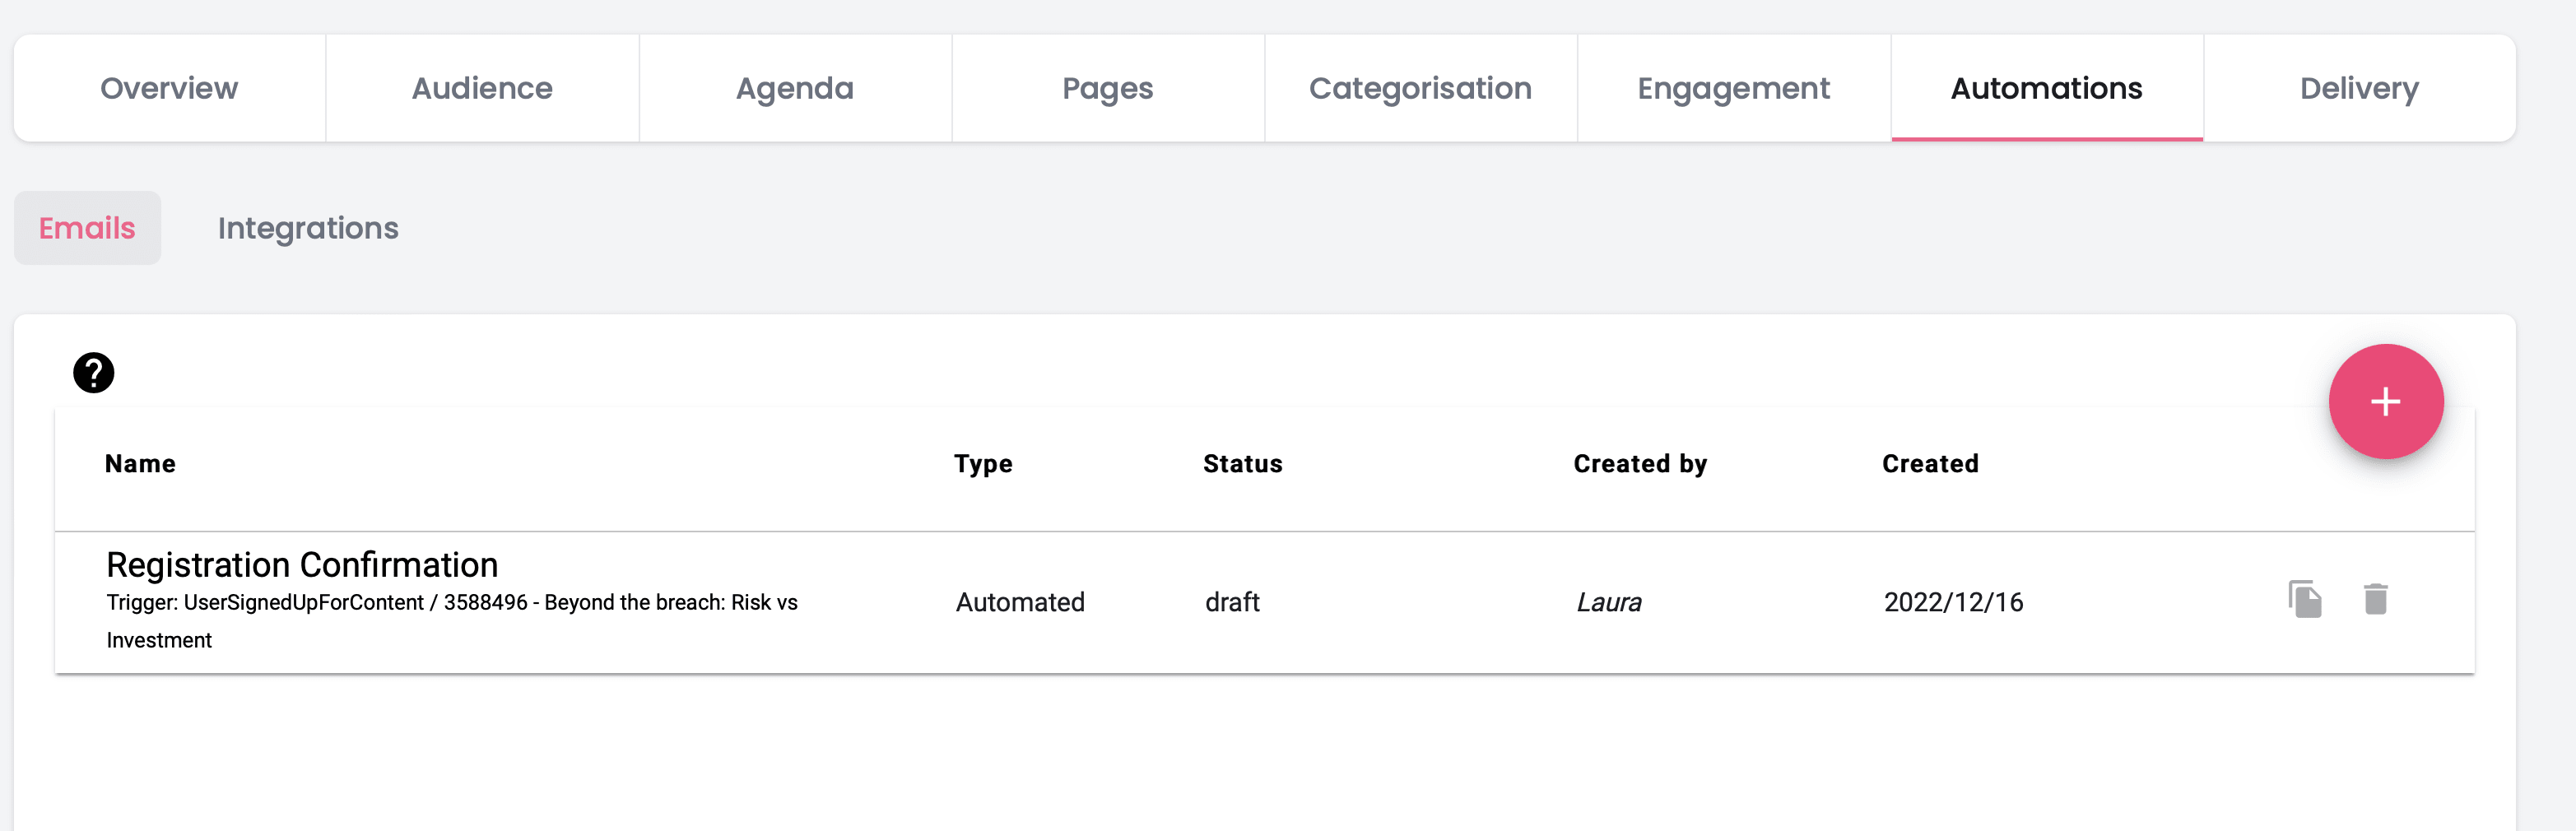Image resolution: width=2576 pixels, height=831 pixels.
Task: Open the Pages tab
Action: tap(1108, 88)
